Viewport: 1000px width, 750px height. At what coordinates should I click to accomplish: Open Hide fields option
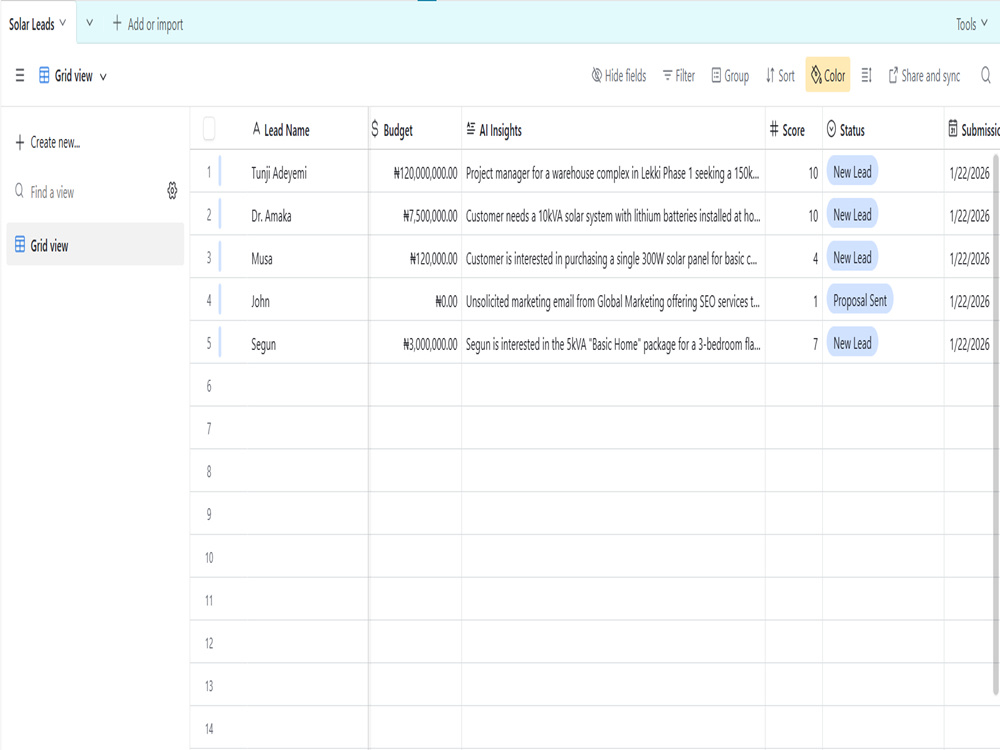(619, 76)
